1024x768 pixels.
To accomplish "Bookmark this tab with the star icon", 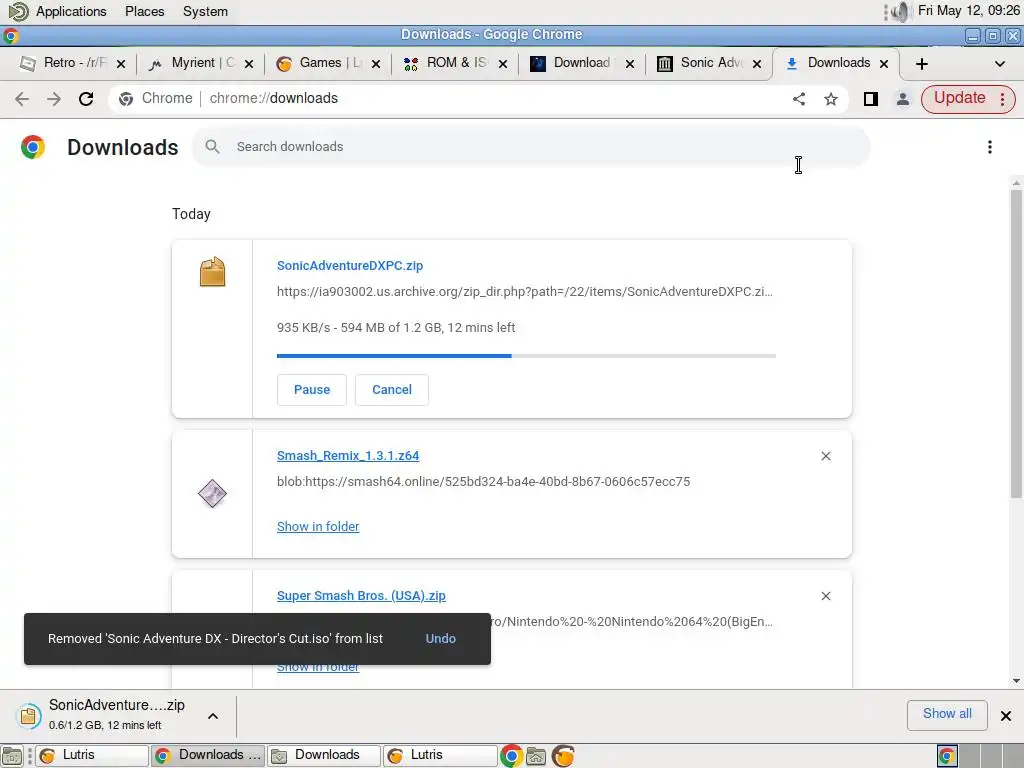I will coord(831,99).
